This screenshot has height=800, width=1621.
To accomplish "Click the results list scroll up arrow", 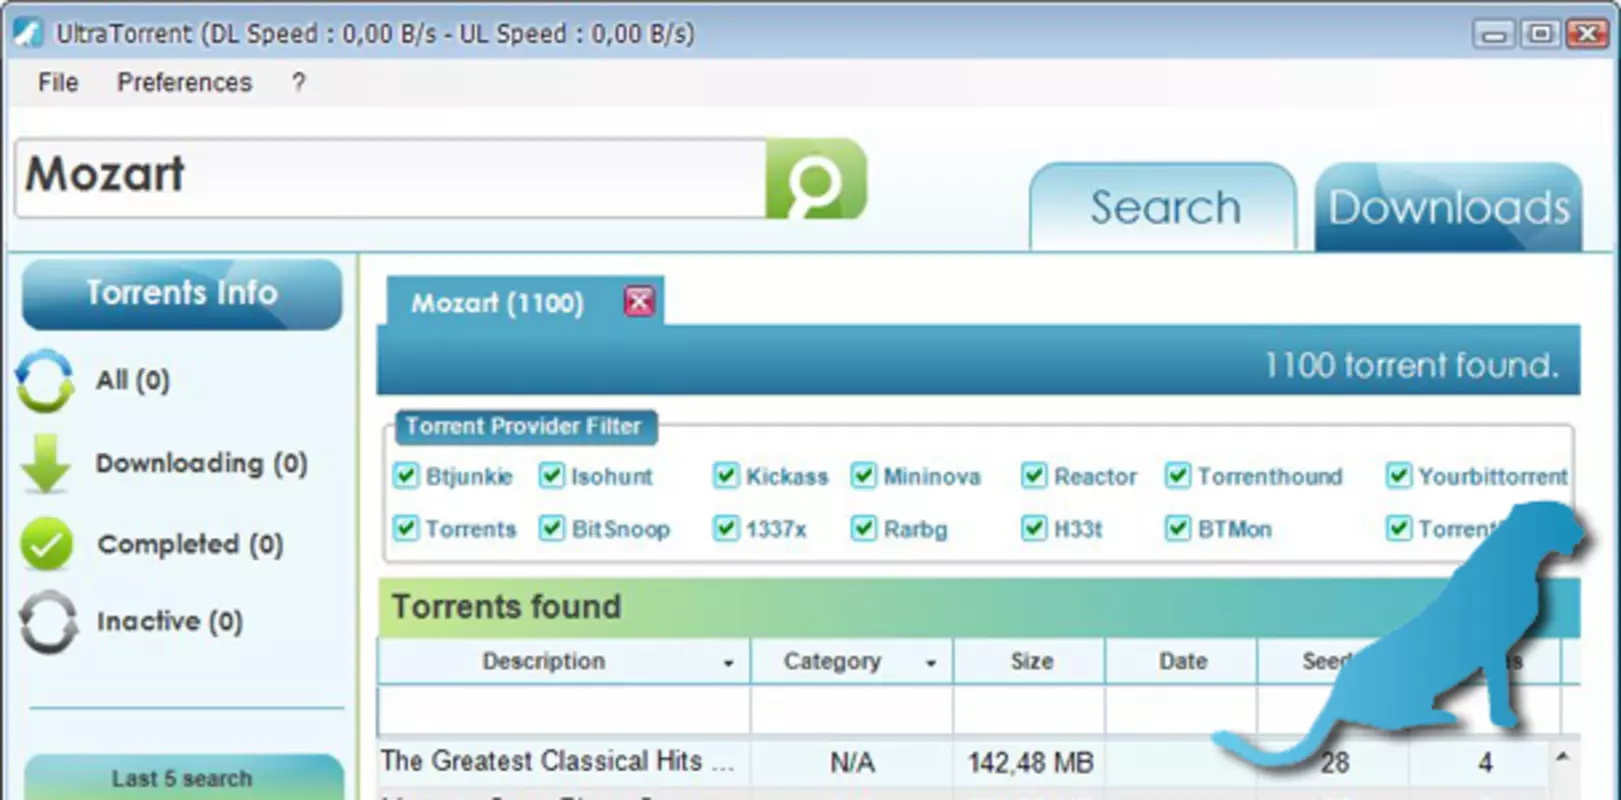I will pos(1563,757).
